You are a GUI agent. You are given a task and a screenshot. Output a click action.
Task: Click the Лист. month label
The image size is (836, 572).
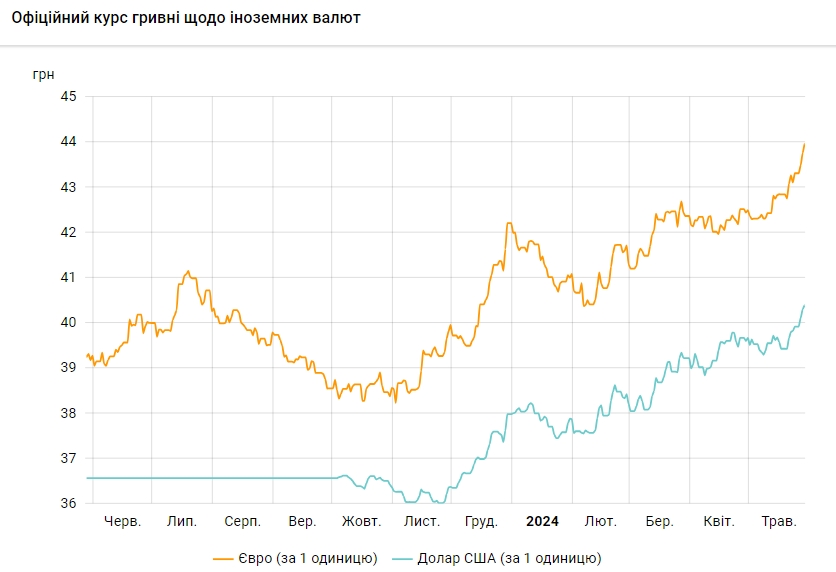click(422, 521)
